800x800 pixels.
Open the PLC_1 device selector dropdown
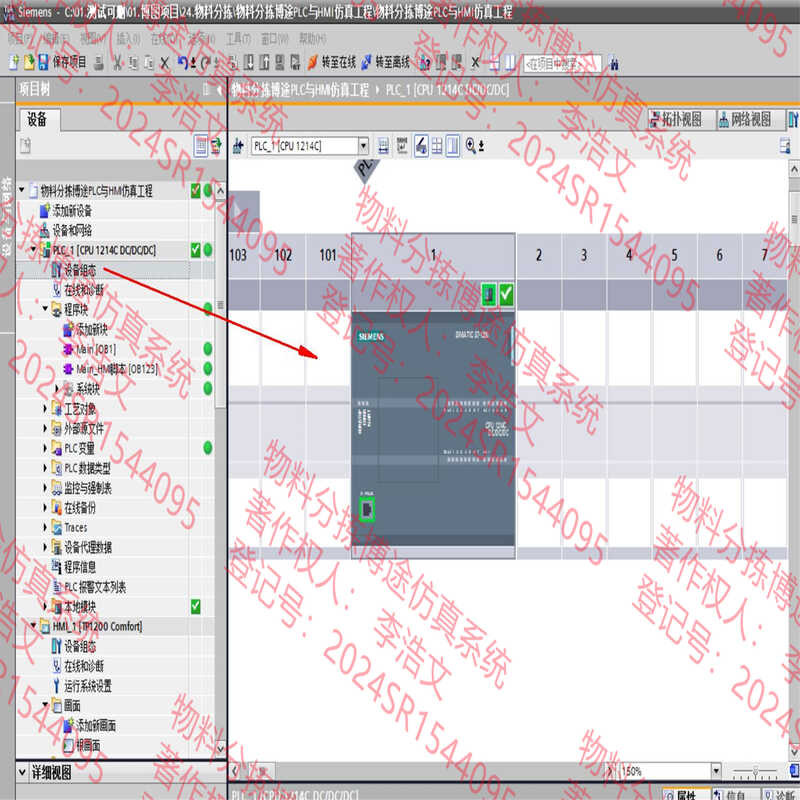[x=362, y=146]
